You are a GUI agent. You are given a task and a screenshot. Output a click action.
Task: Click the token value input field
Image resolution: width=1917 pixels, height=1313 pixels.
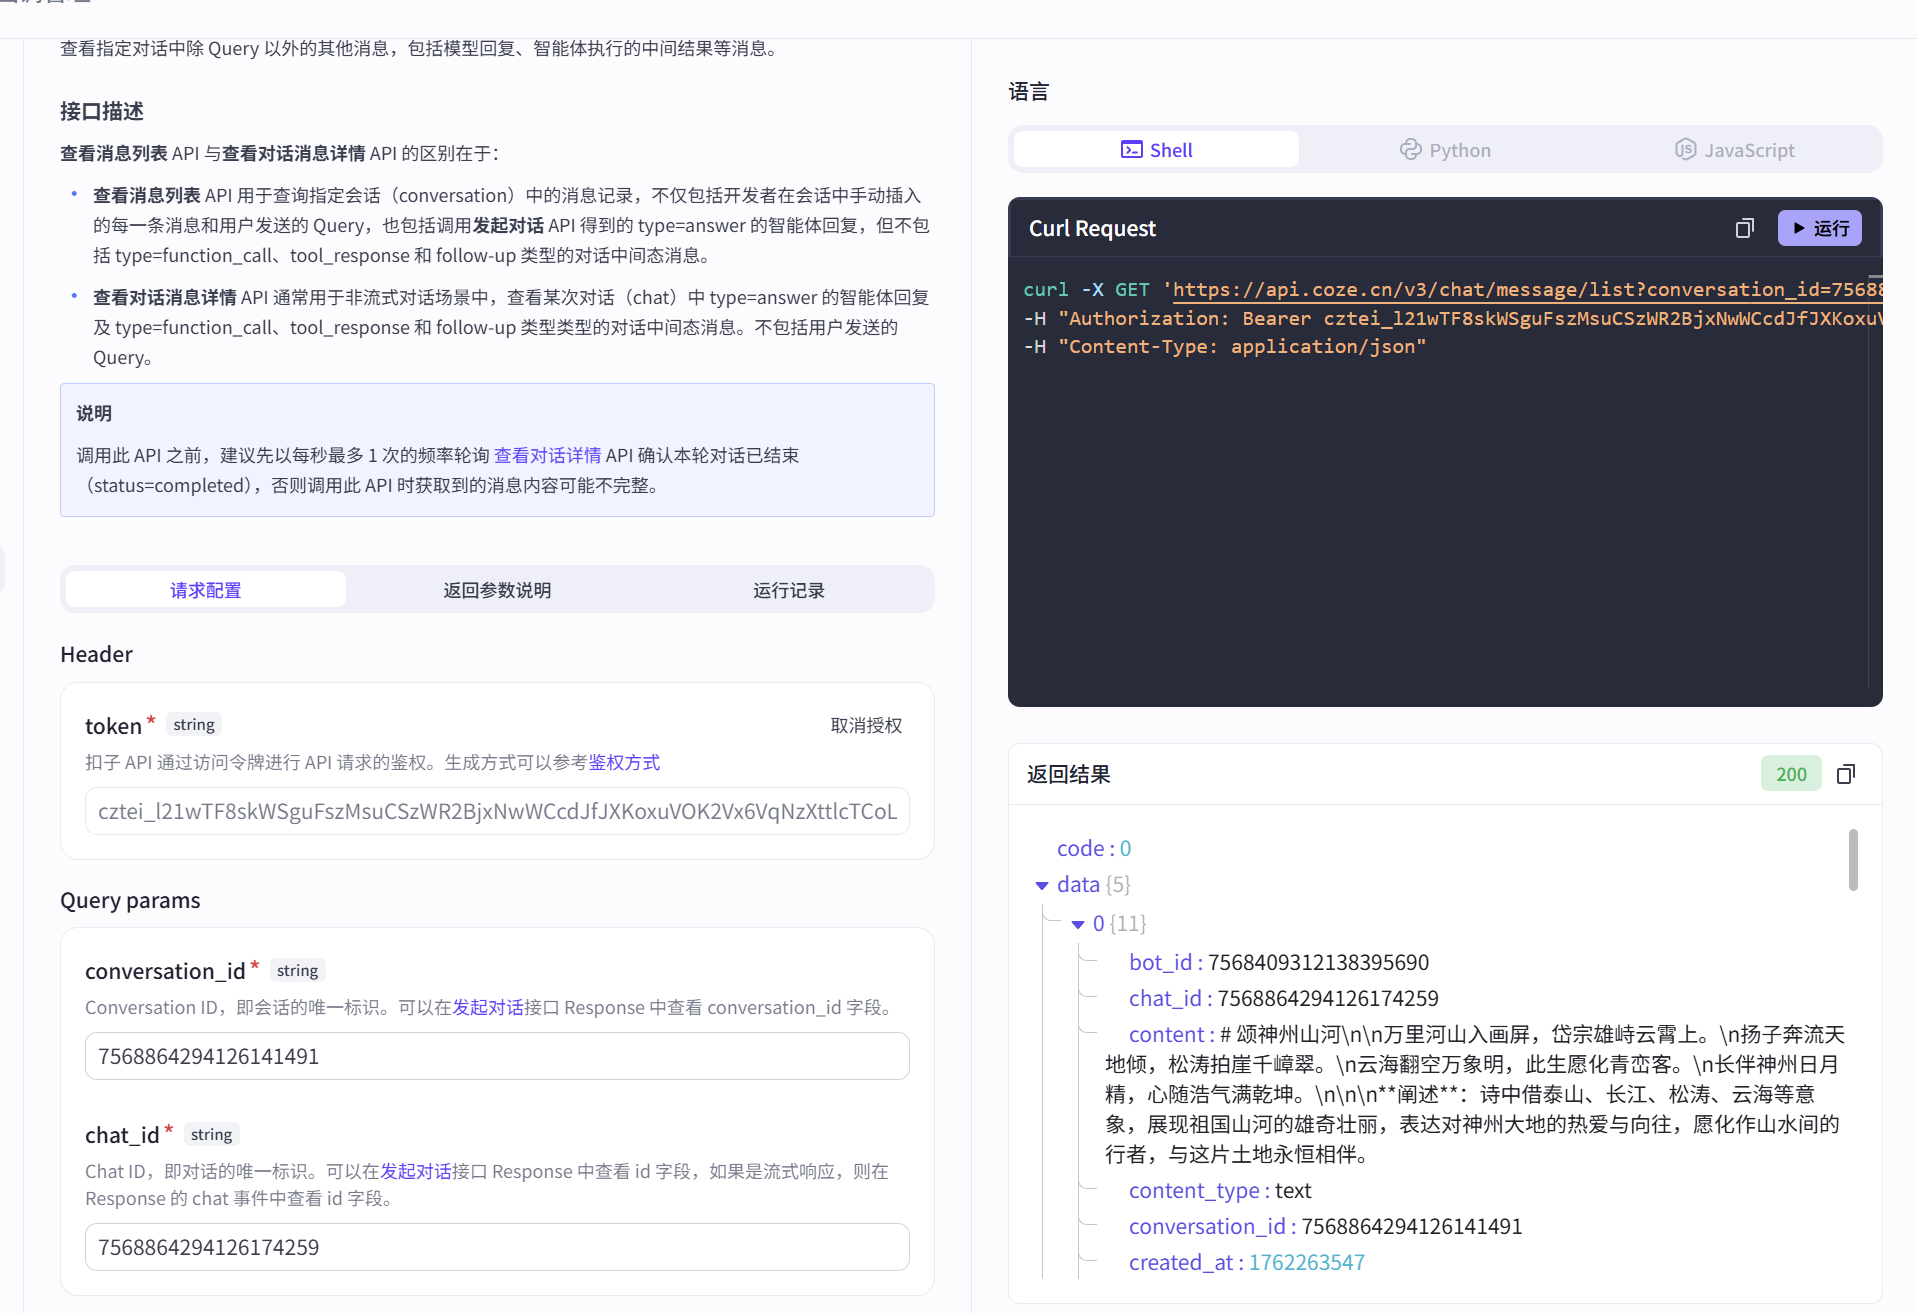497,811
